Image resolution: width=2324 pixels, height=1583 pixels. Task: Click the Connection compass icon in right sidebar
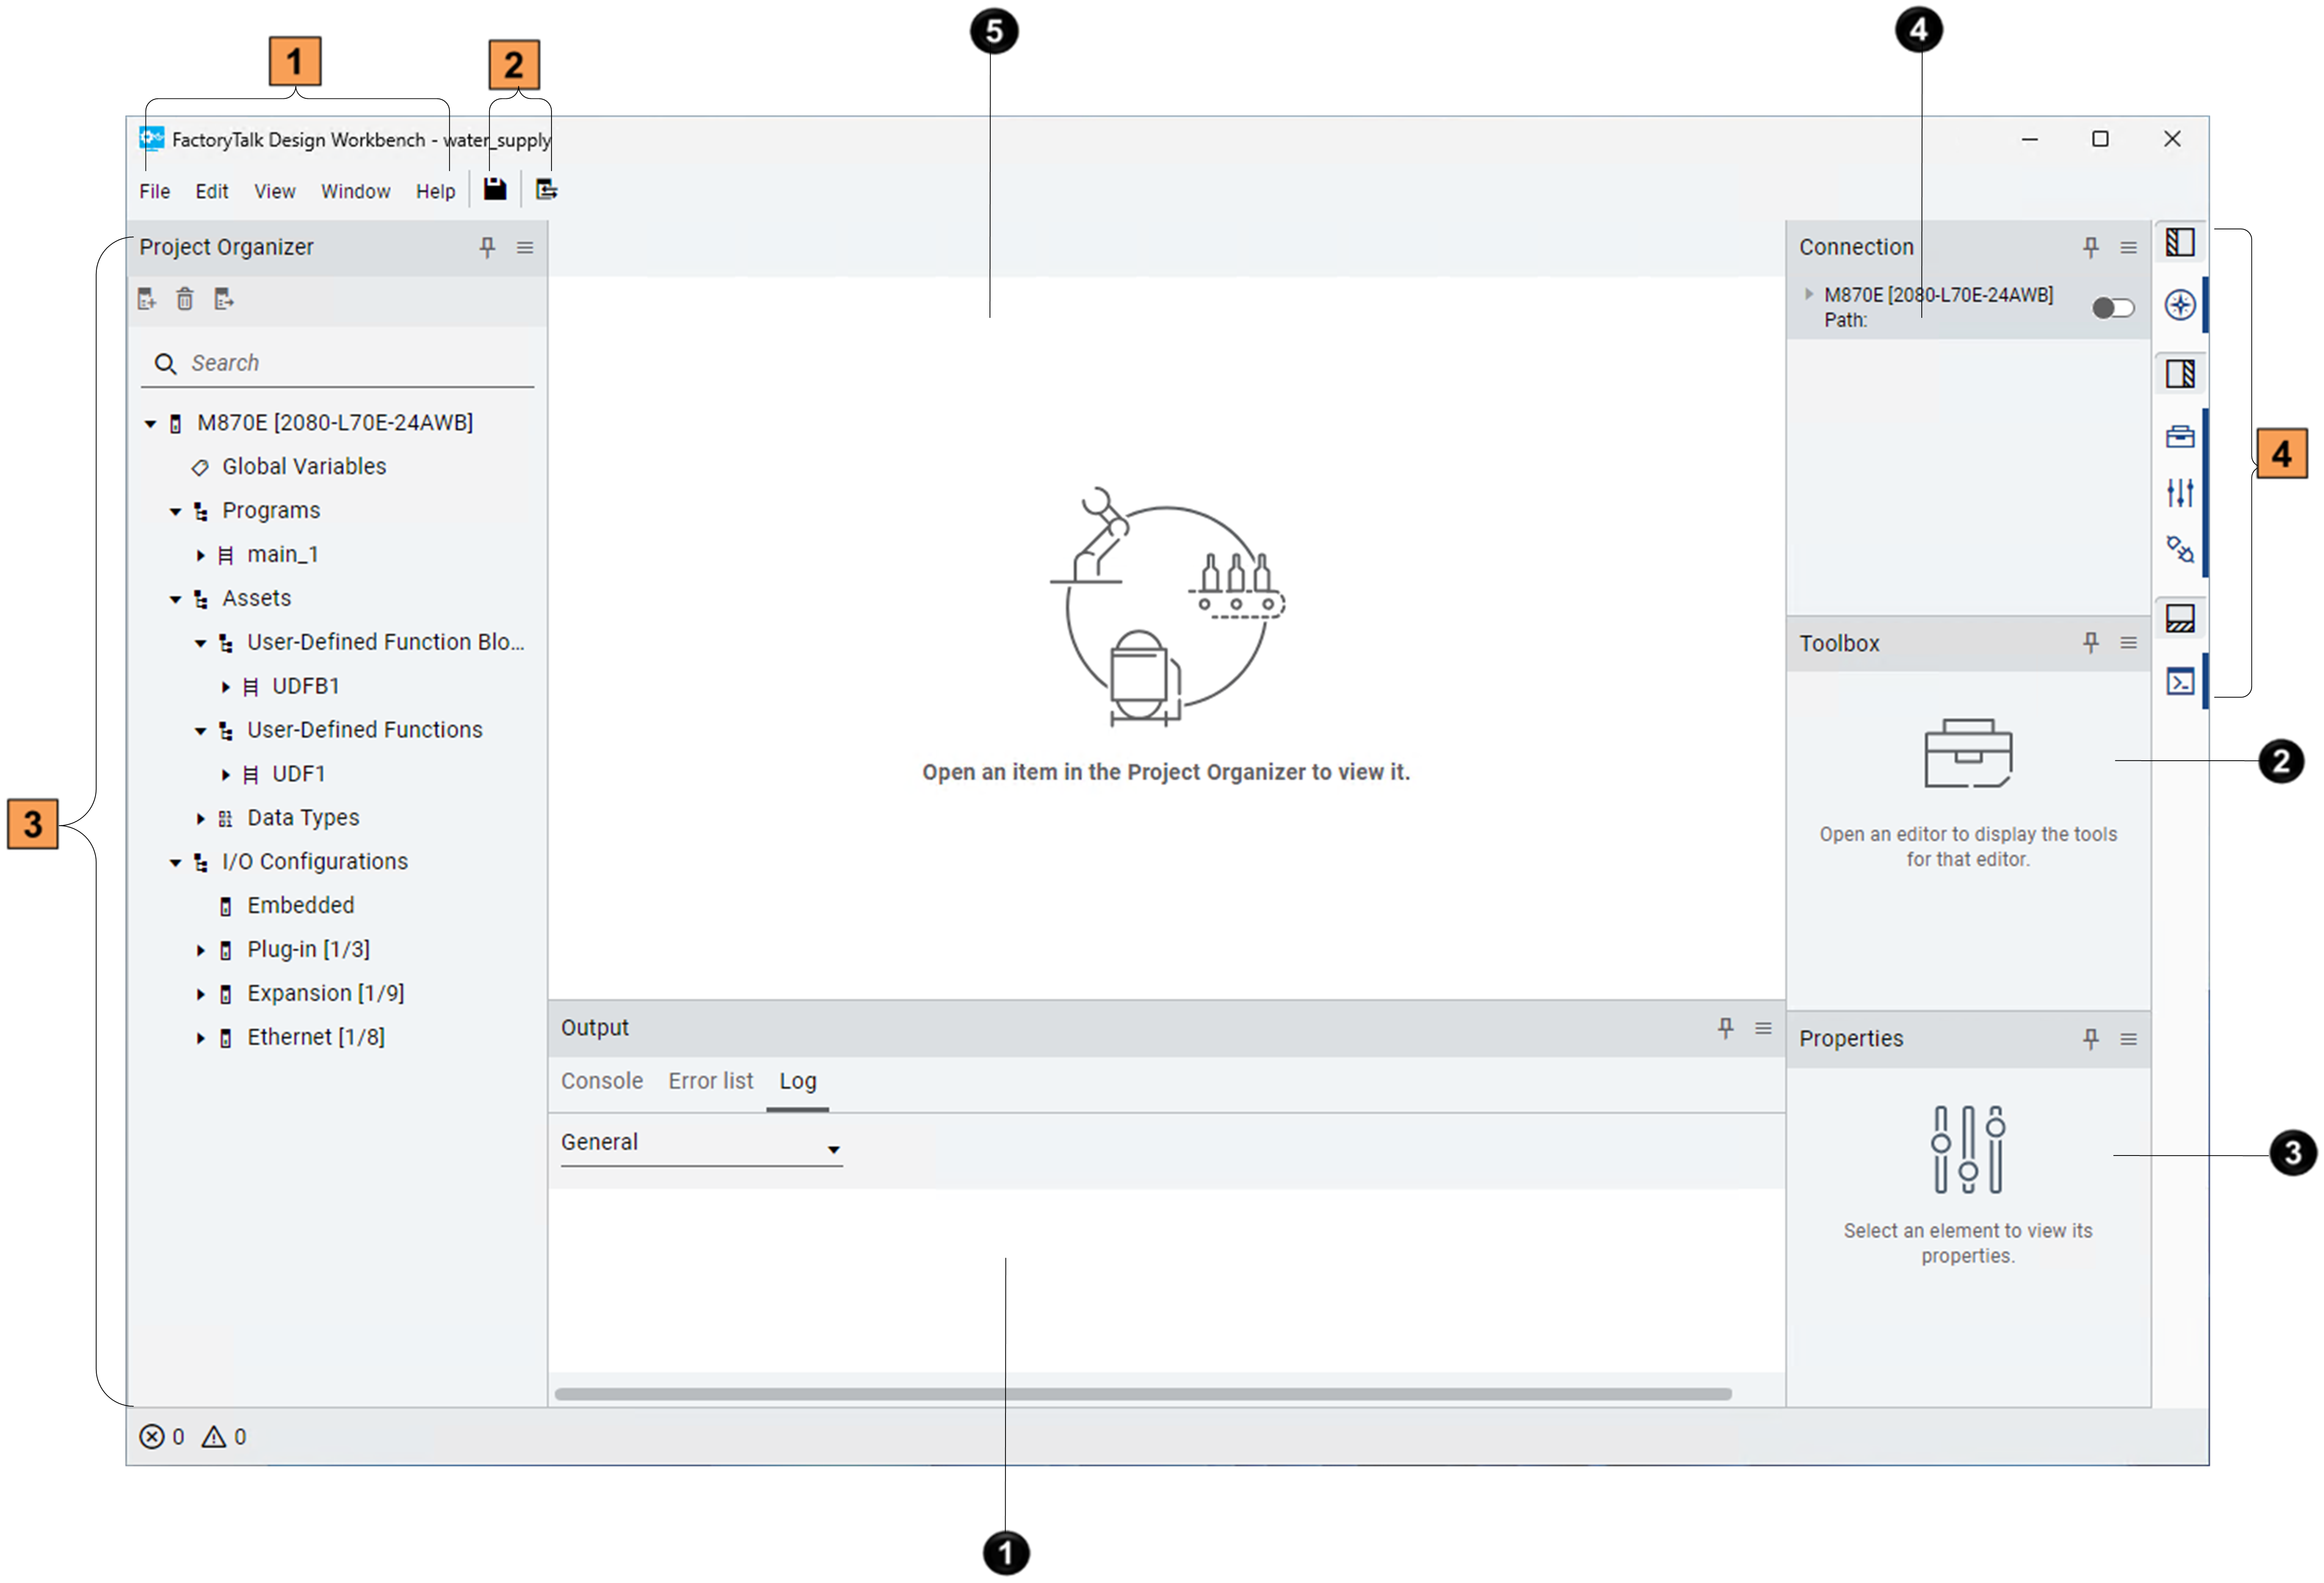[2180, 305]
